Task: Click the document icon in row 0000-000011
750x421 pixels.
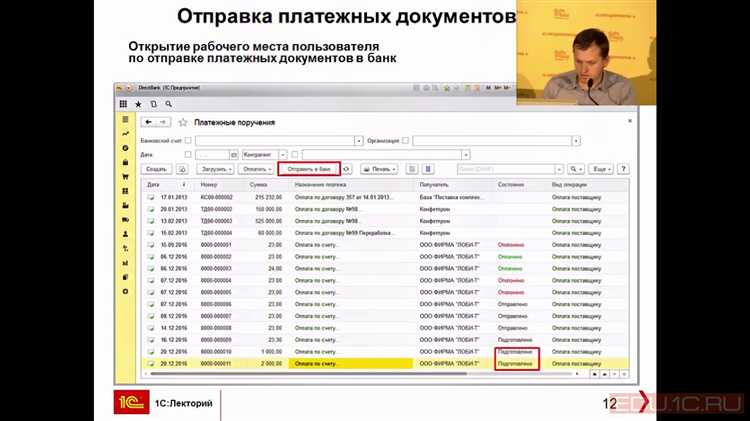Action: click(x=151, y=364)
